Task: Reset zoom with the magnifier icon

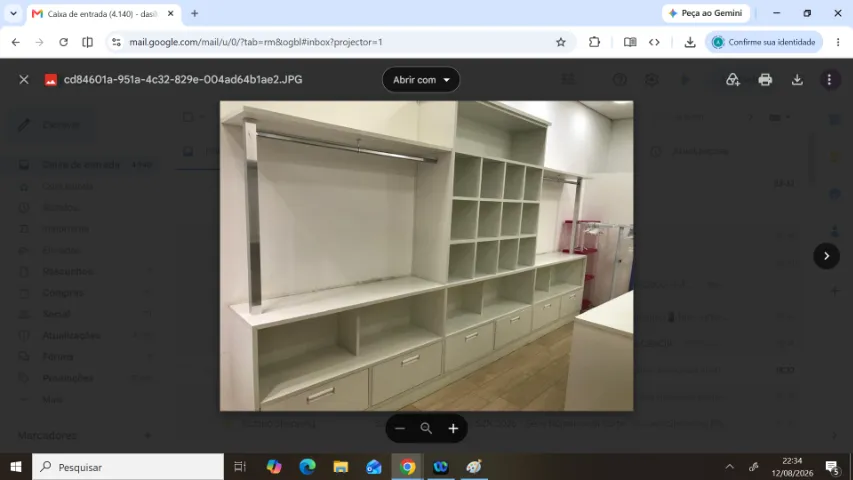Action: pyautogui.click(x=426, y=428)
